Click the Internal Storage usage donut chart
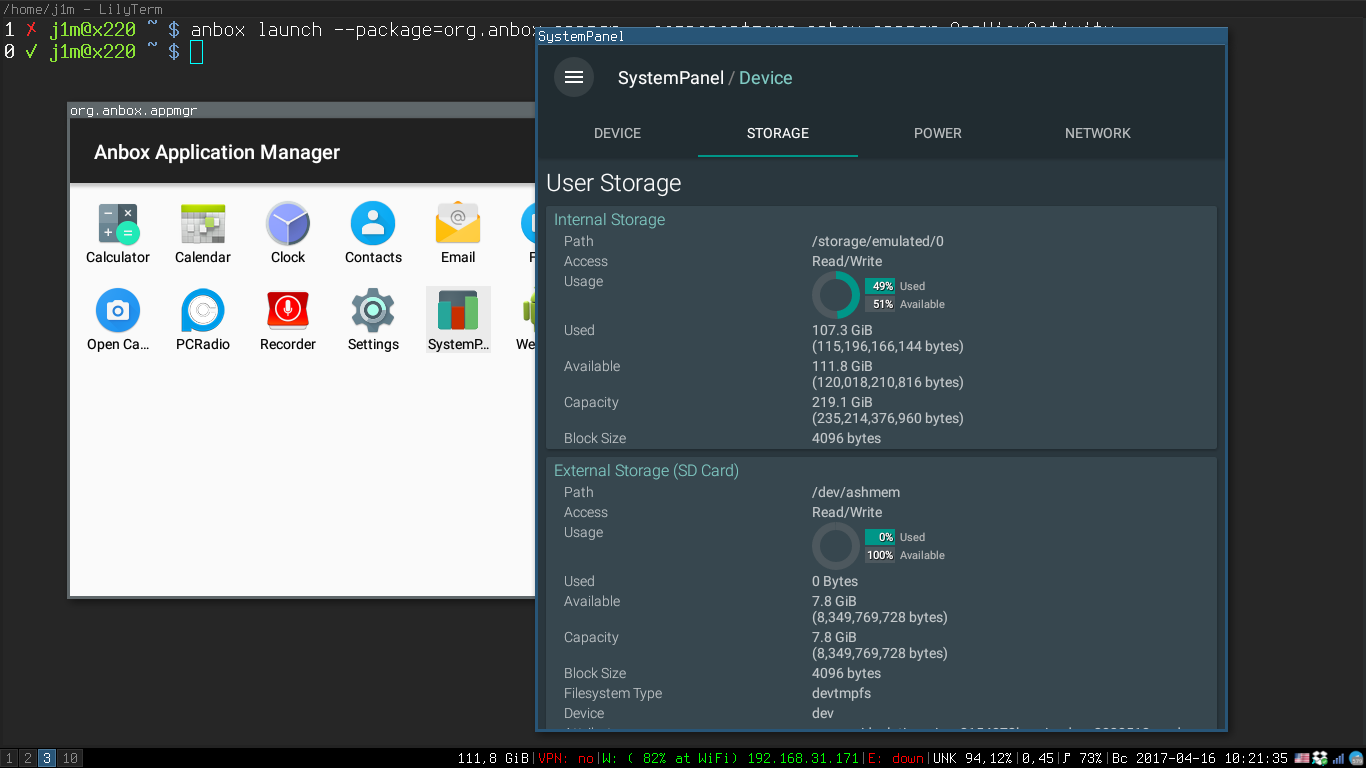 [x=836, y=295]
